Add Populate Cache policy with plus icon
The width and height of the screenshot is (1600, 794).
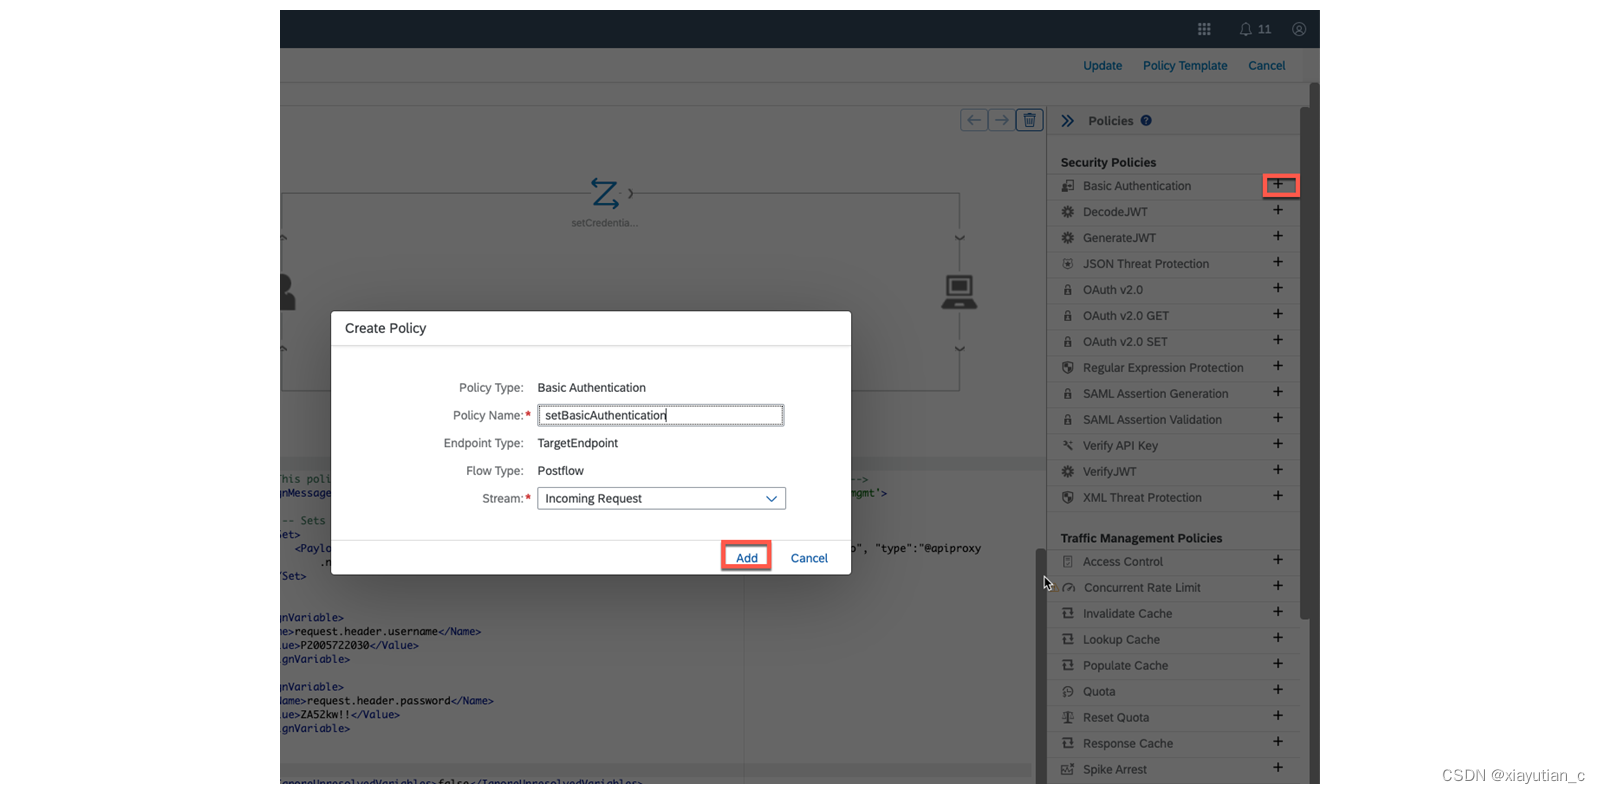pos(1278,664)
